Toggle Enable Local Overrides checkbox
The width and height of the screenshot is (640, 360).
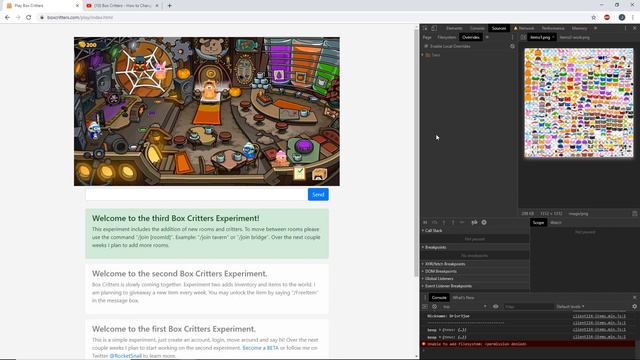(x=426, y=46)
